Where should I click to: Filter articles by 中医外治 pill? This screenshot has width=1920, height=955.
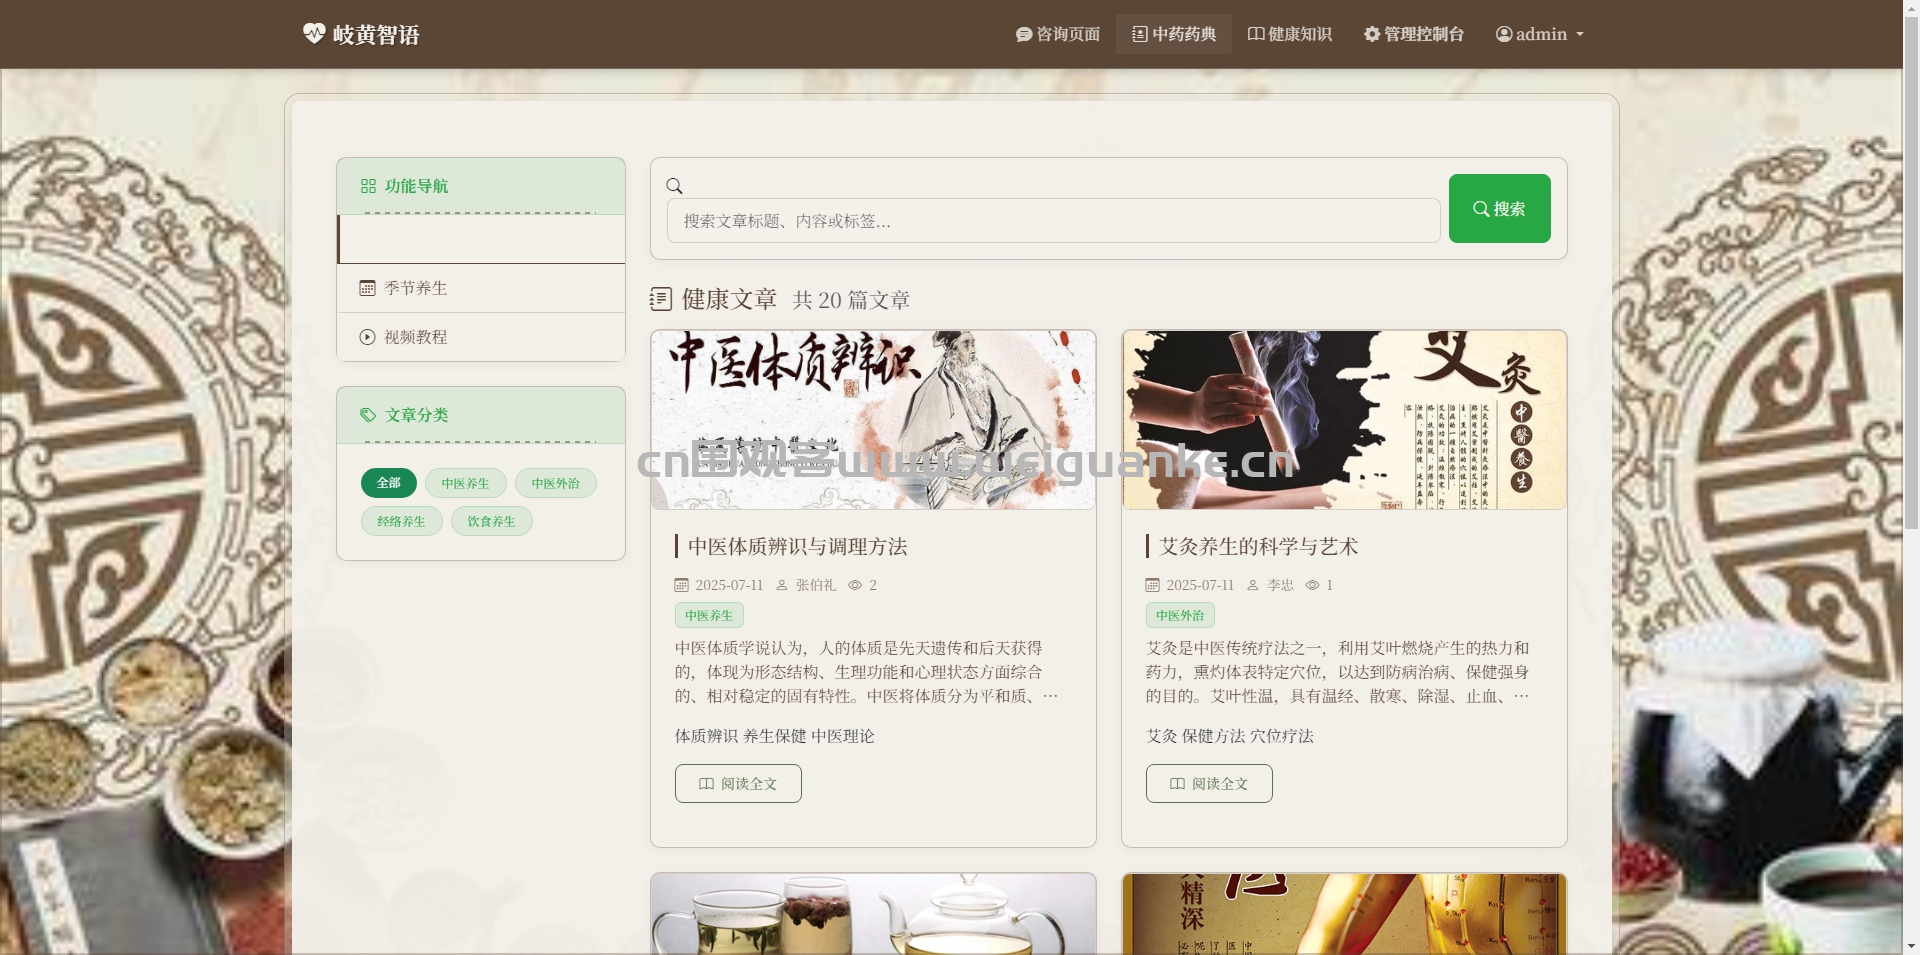556,483
